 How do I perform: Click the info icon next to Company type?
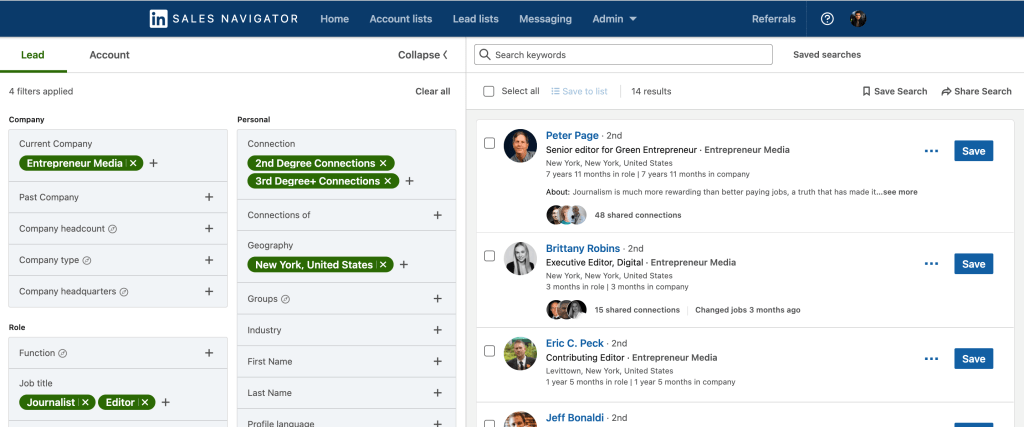(x=87, y=261)
